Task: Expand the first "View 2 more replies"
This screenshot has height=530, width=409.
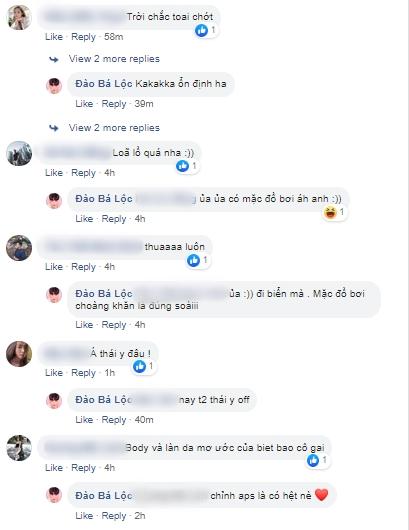Action: 114,59
